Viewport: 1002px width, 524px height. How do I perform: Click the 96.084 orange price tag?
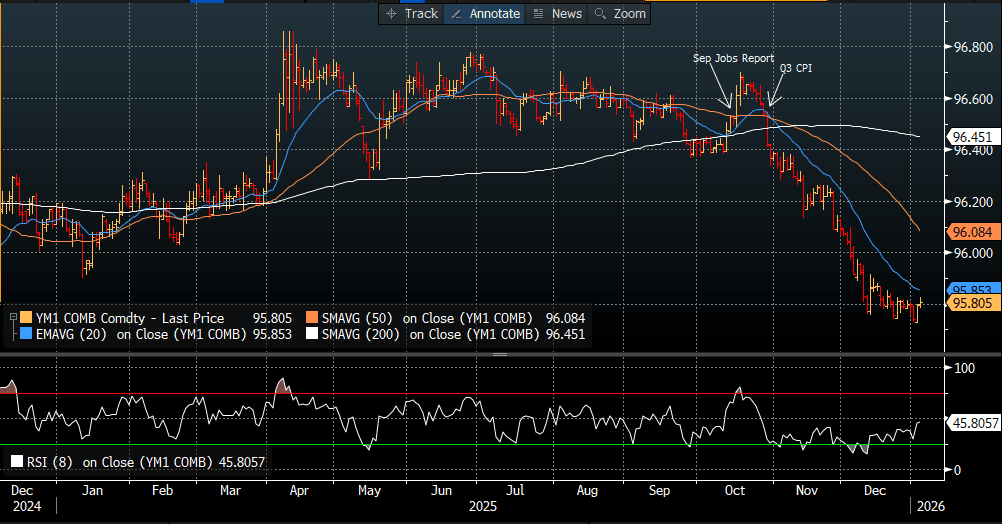(x=973, y=232)
